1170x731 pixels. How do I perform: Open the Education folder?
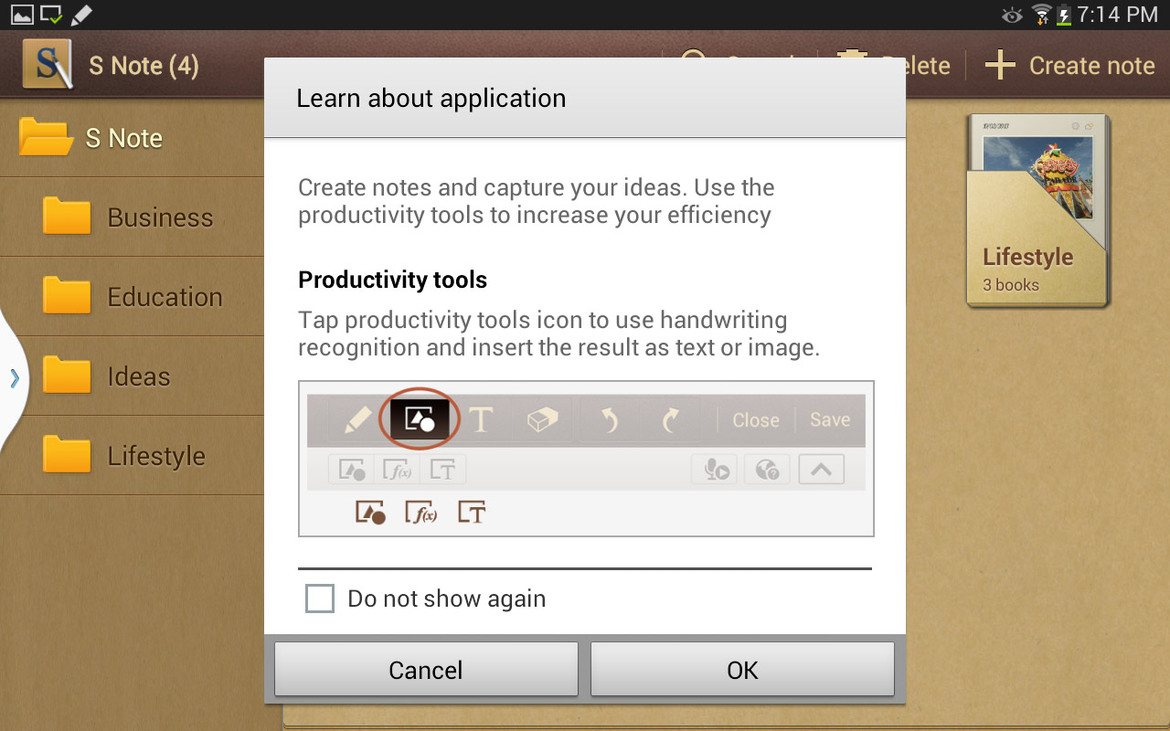point(132,297)
